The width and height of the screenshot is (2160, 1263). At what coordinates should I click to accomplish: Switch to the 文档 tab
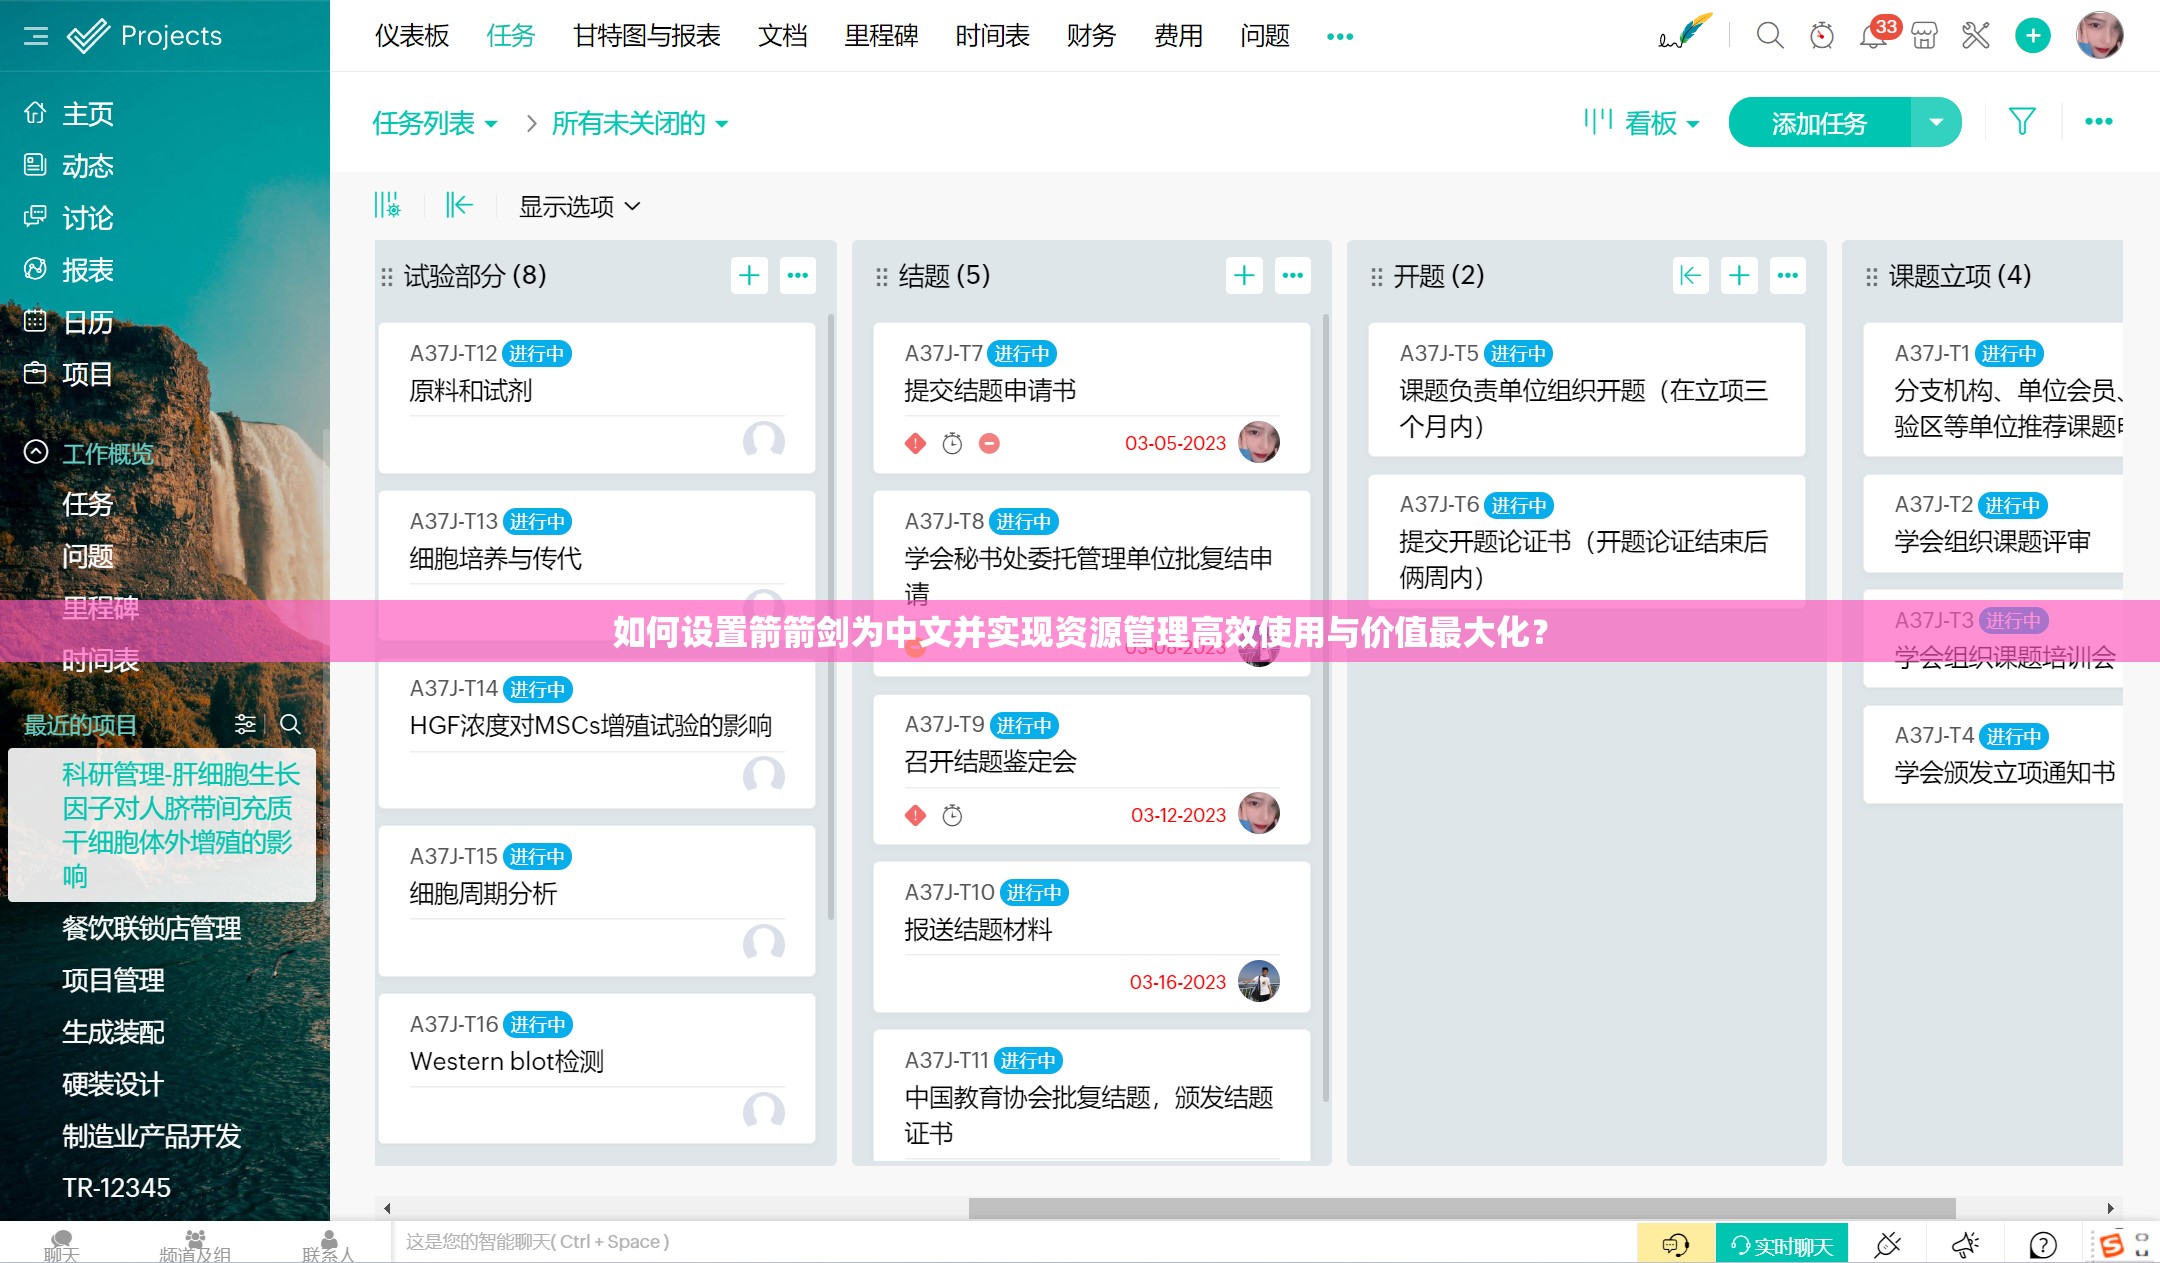coord(782,36)
